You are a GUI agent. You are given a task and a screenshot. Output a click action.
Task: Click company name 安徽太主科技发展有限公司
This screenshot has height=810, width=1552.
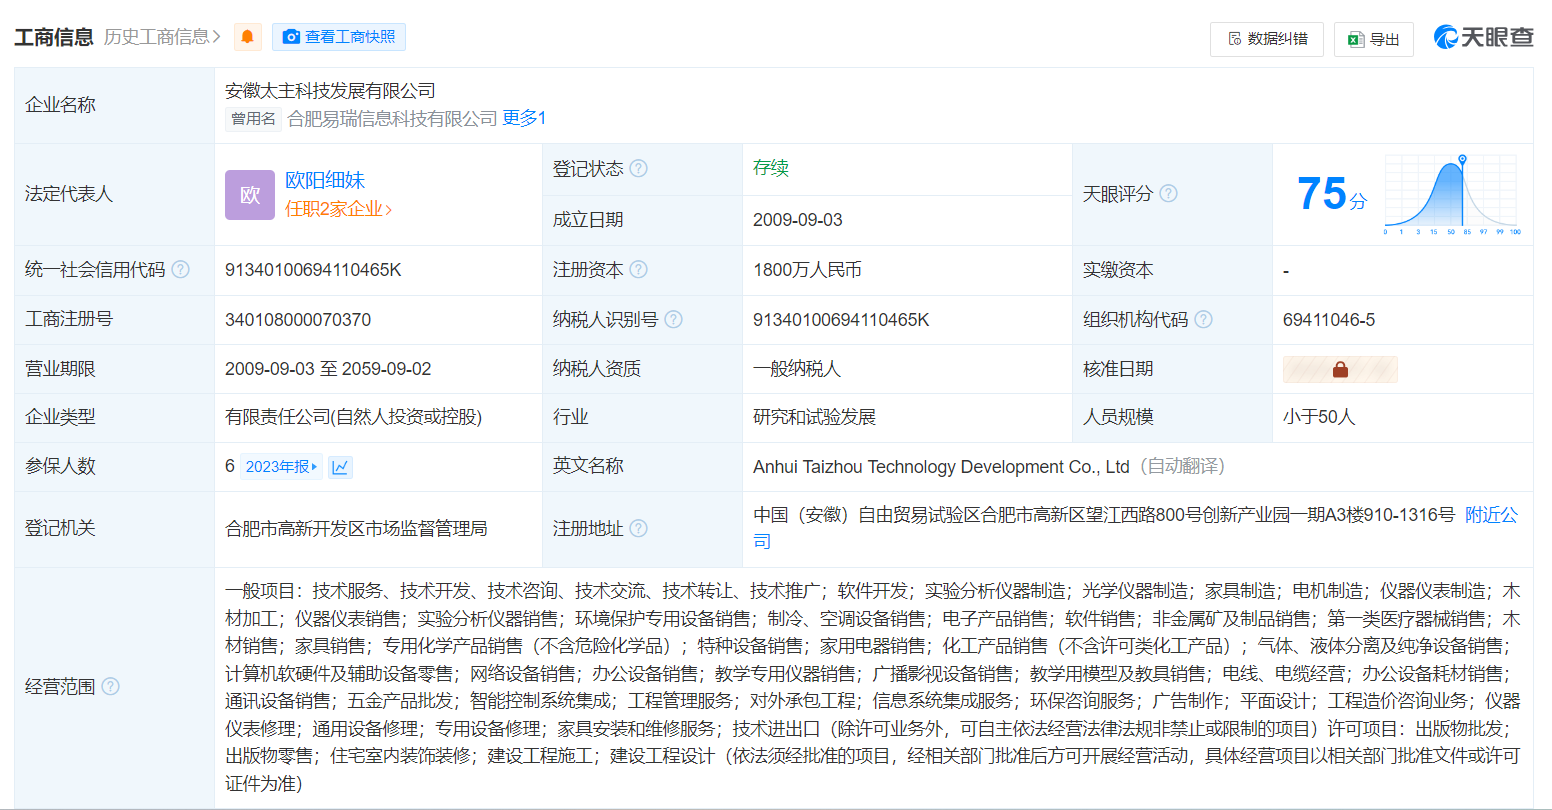(330, 91)
